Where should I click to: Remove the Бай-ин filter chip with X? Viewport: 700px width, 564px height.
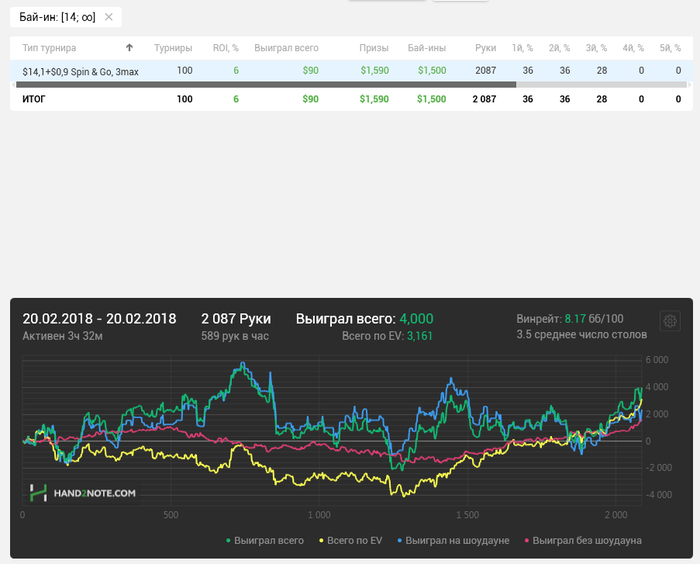(109, 17)
